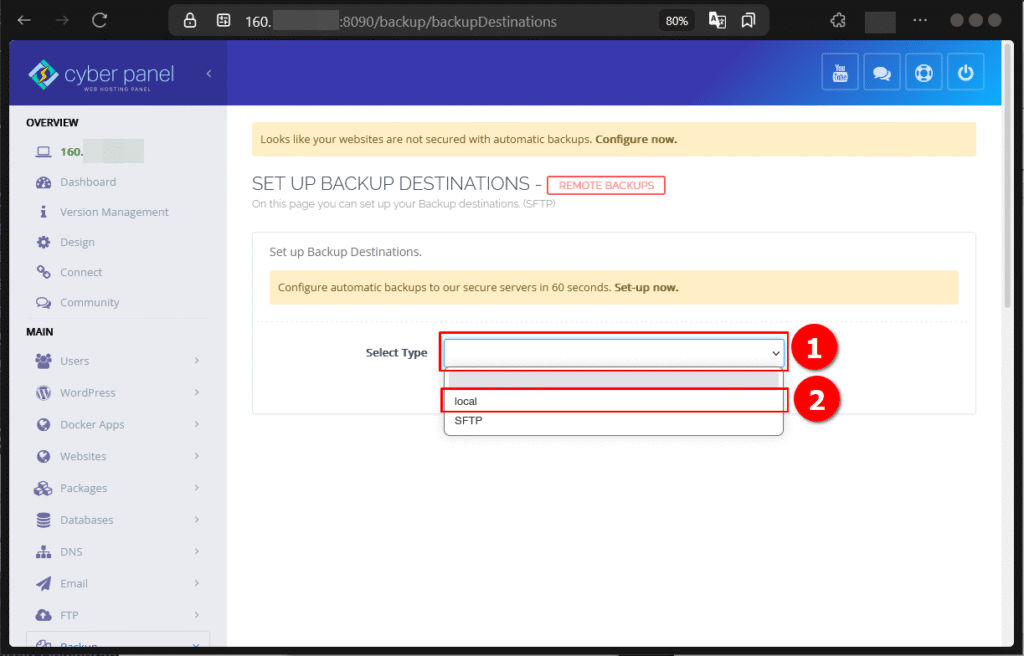Image resolution: width=1024 pixels, height=656 pixels.
Task: Click the REMOTE BACKUPS button
Action: 605,185
